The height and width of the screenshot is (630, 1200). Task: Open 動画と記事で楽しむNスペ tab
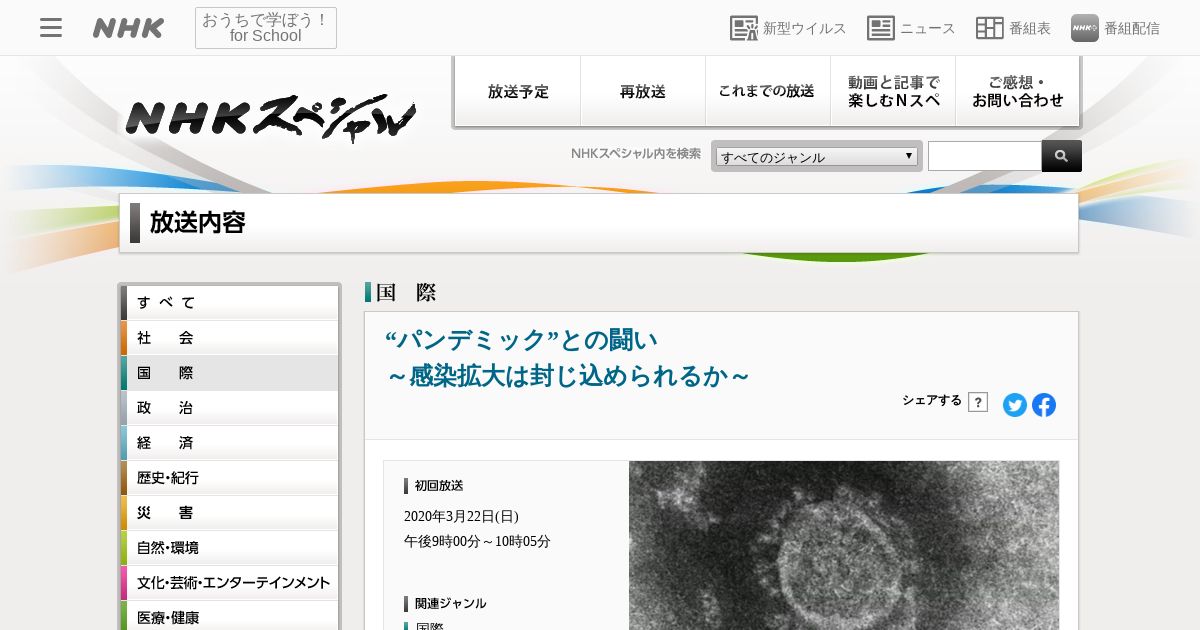click(893, 91)
